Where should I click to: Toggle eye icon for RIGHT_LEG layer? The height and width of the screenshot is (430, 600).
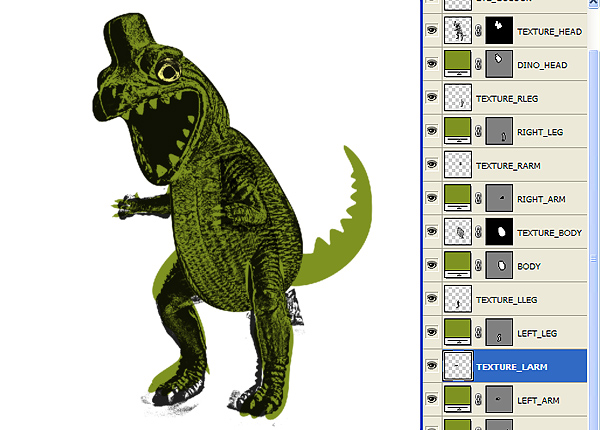point(432,131)
